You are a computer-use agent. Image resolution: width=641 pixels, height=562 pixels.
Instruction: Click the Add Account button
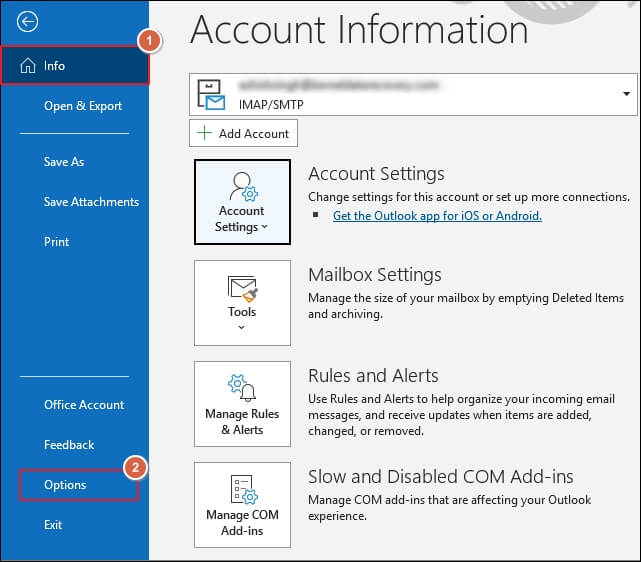point(243,133)
